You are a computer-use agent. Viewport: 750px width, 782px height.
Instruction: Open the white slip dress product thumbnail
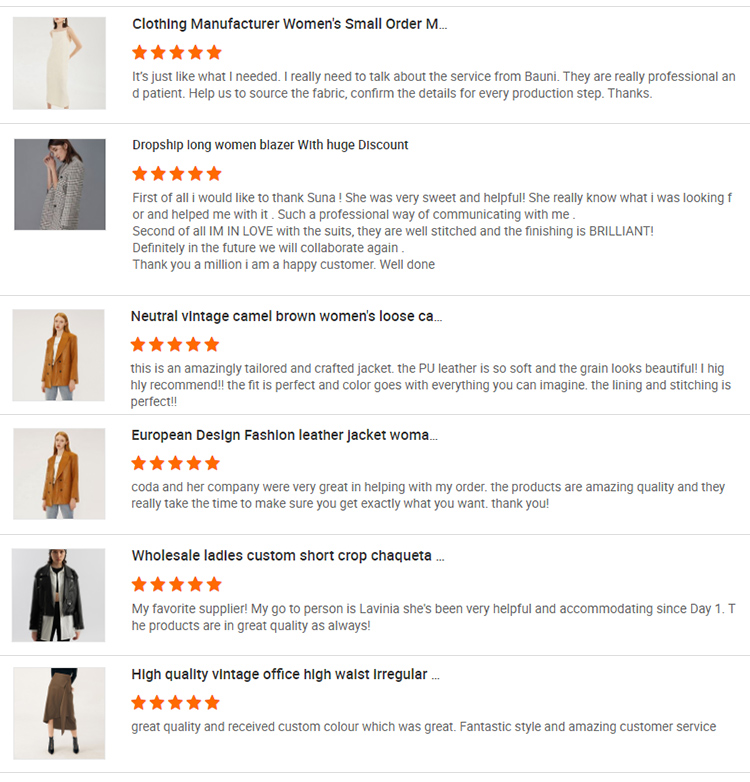tap(59, 63)
